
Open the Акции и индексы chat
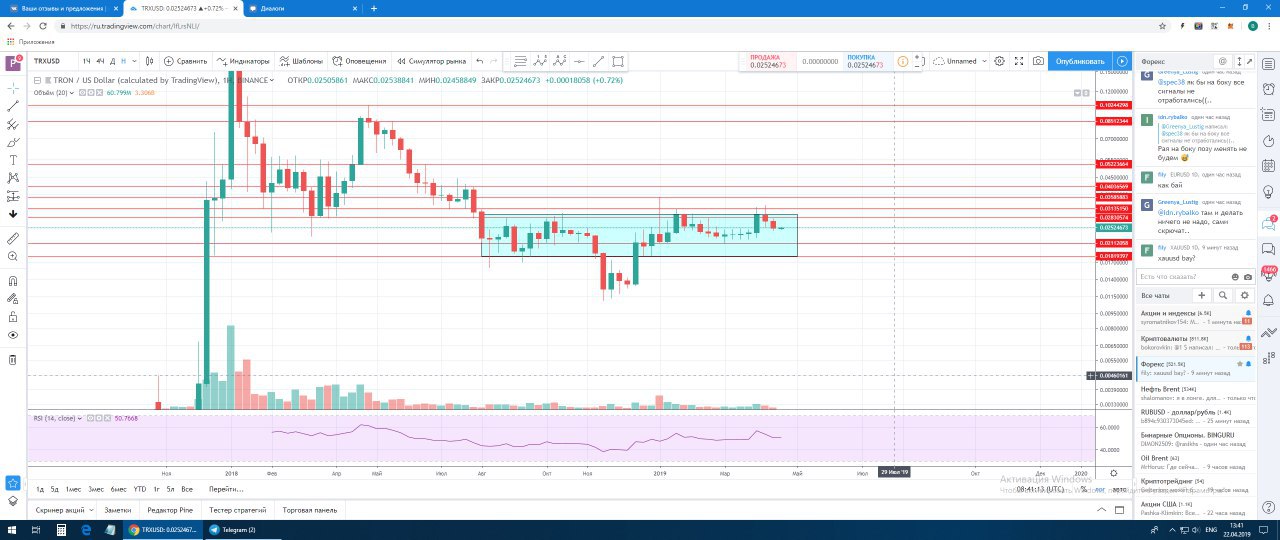coord(1196,317)
